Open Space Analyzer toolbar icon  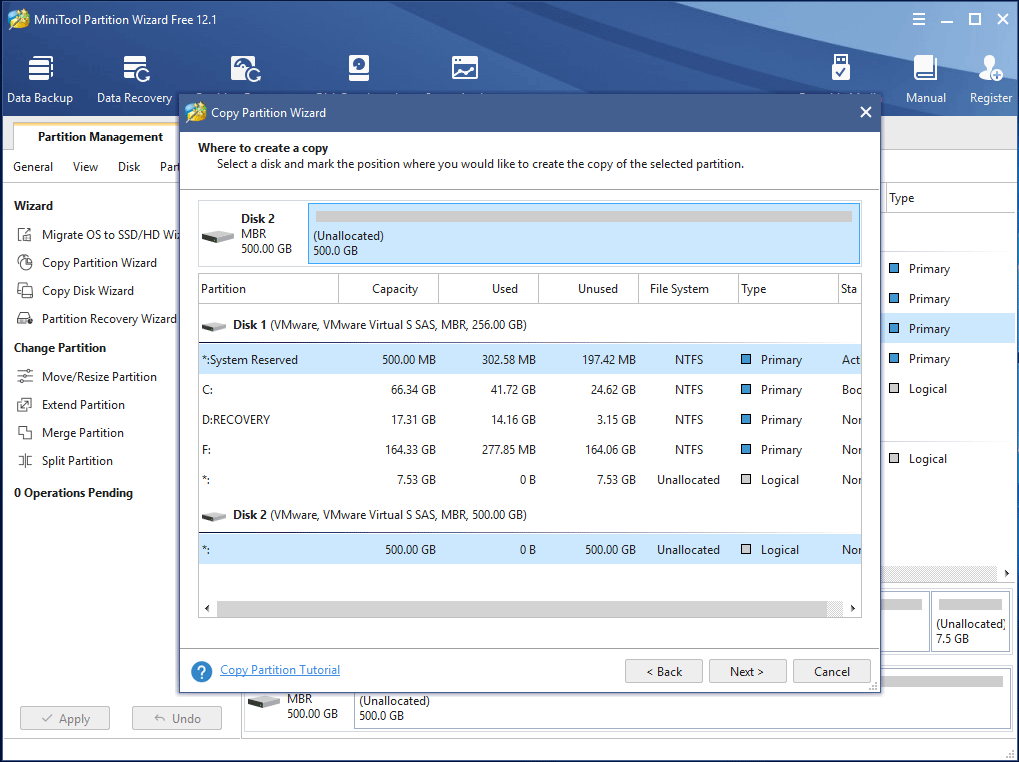[x=465, y=68]
